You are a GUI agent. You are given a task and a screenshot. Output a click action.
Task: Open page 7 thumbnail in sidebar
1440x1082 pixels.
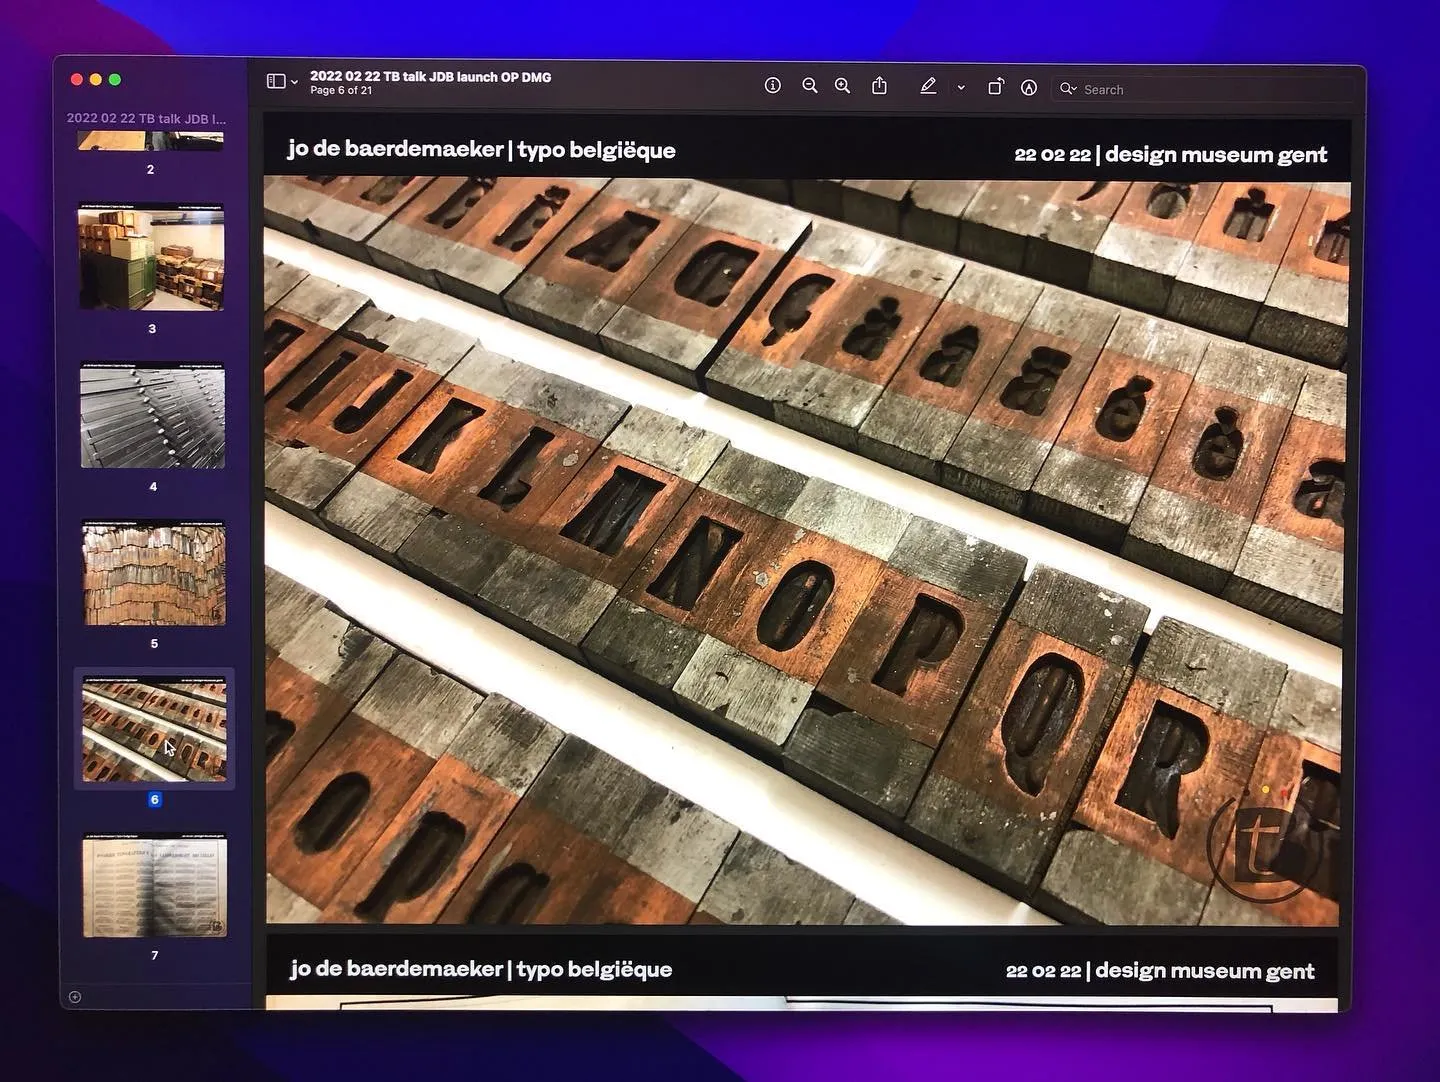pyautogui.click(x=155, y=887)
